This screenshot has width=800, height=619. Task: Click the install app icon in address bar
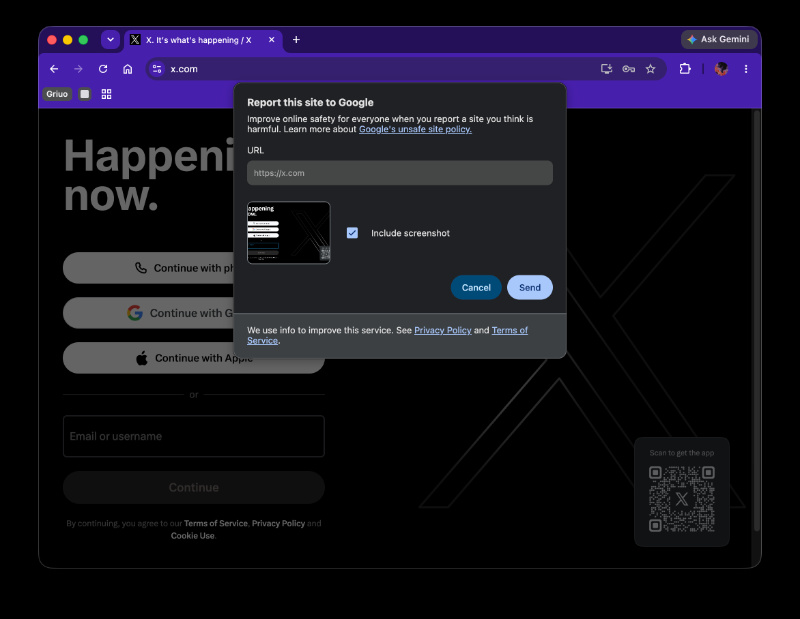tap(606, 69)
